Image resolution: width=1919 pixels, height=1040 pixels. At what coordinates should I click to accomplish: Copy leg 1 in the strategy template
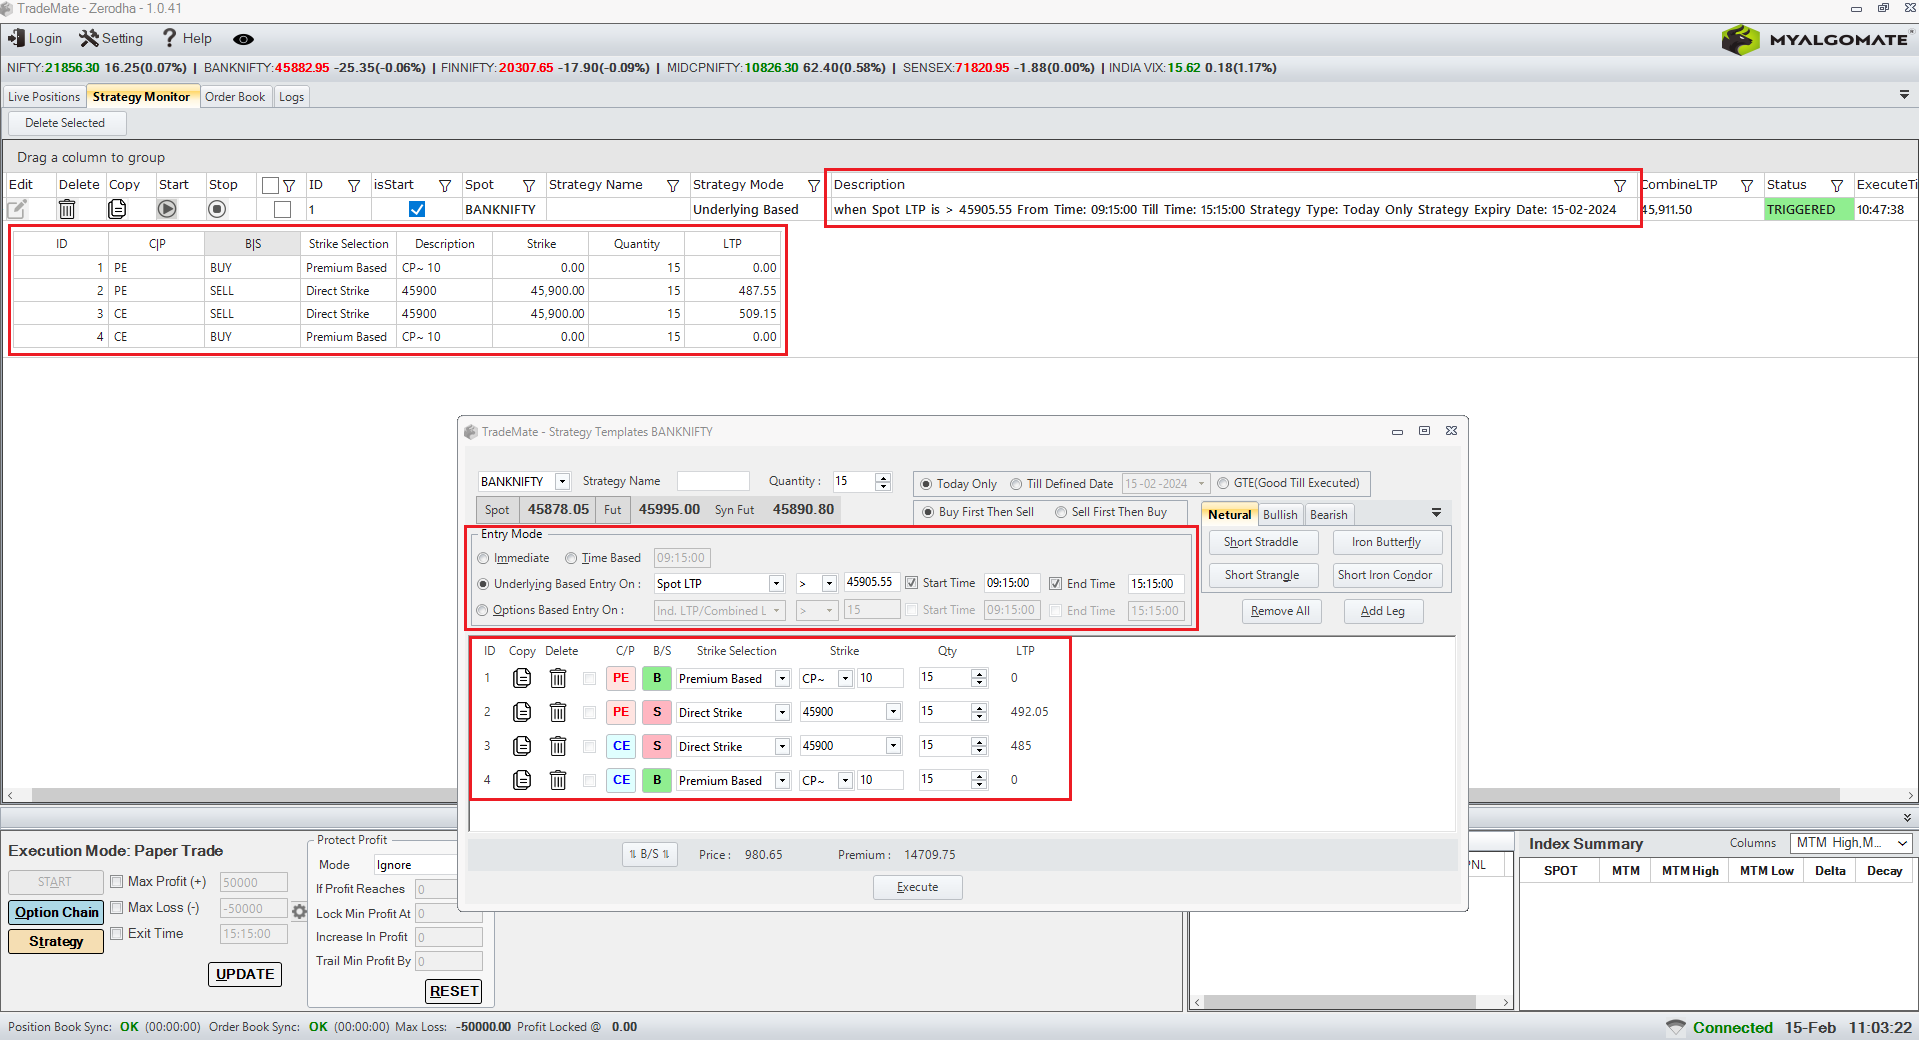click(x=522, y=678)
